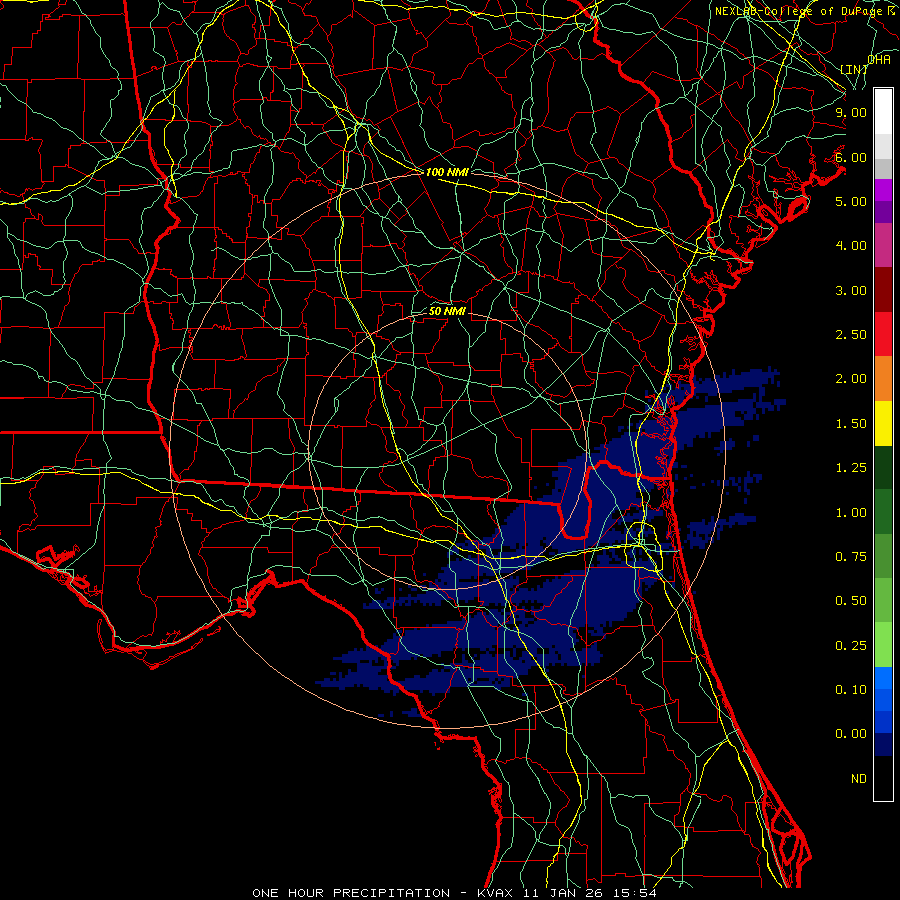The width and height of the screenshot is (900, 900).
Task: Click the 2.00 legend value
Action: [x=851, y=379]
